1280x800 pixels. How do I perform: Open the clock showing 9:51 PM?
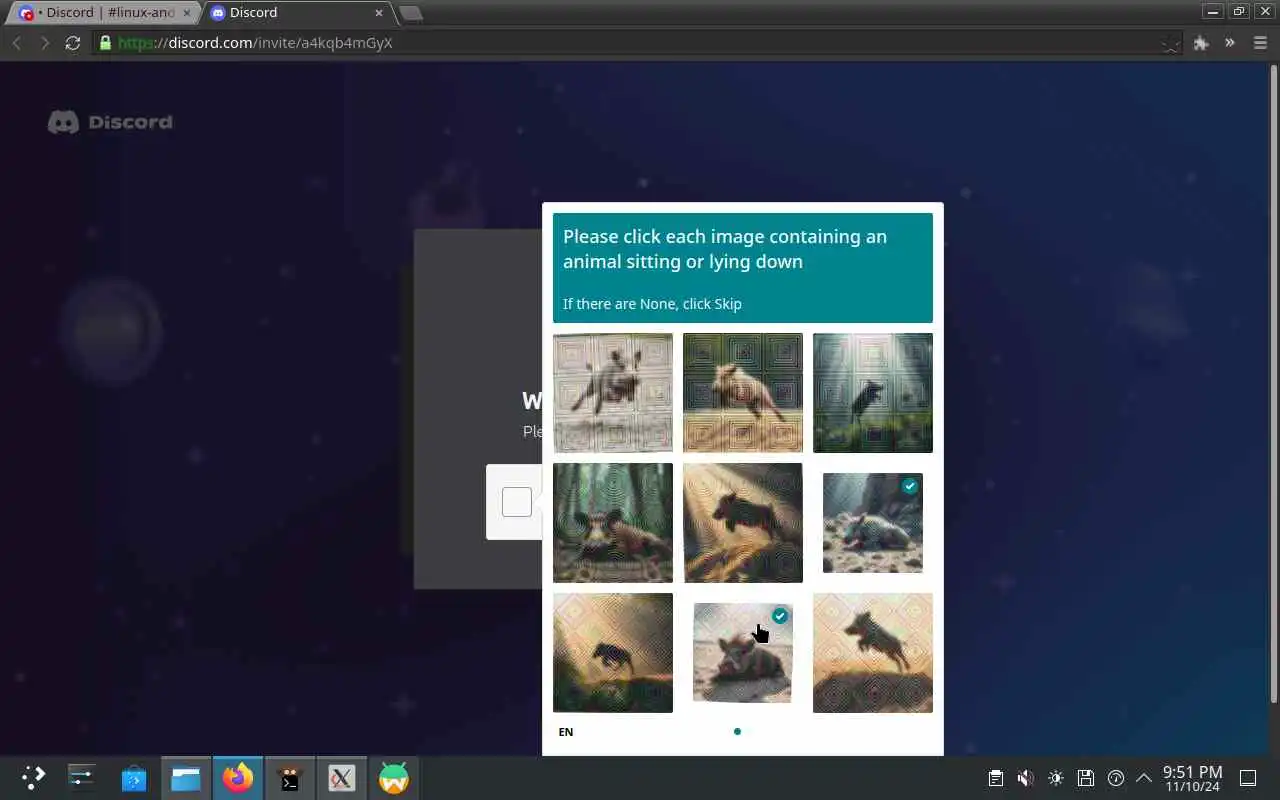pos(1192,778)
